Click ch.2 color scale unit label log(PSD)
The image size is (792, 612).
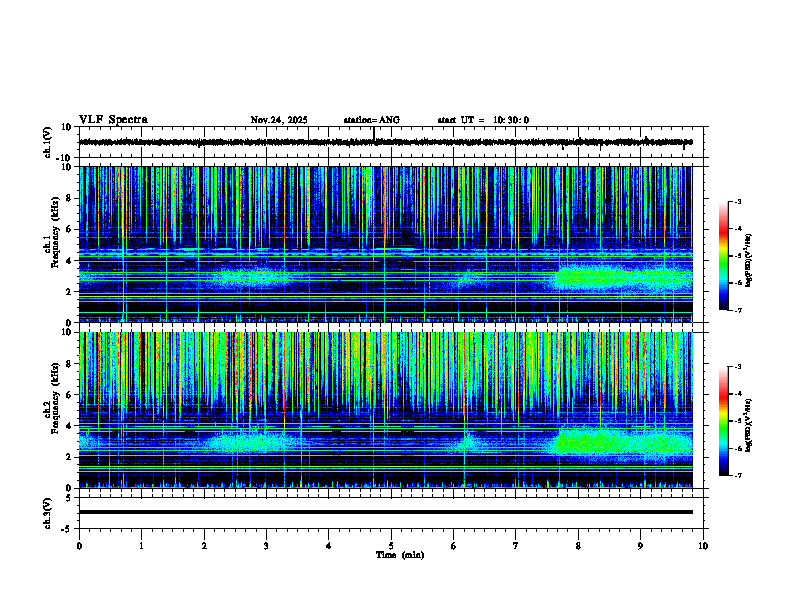tap(748, 424)
